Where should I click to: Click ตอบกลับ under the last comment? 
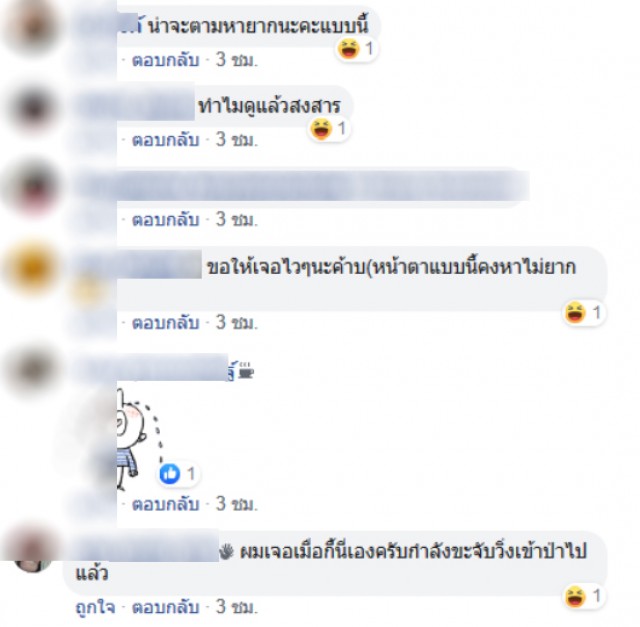165,607
